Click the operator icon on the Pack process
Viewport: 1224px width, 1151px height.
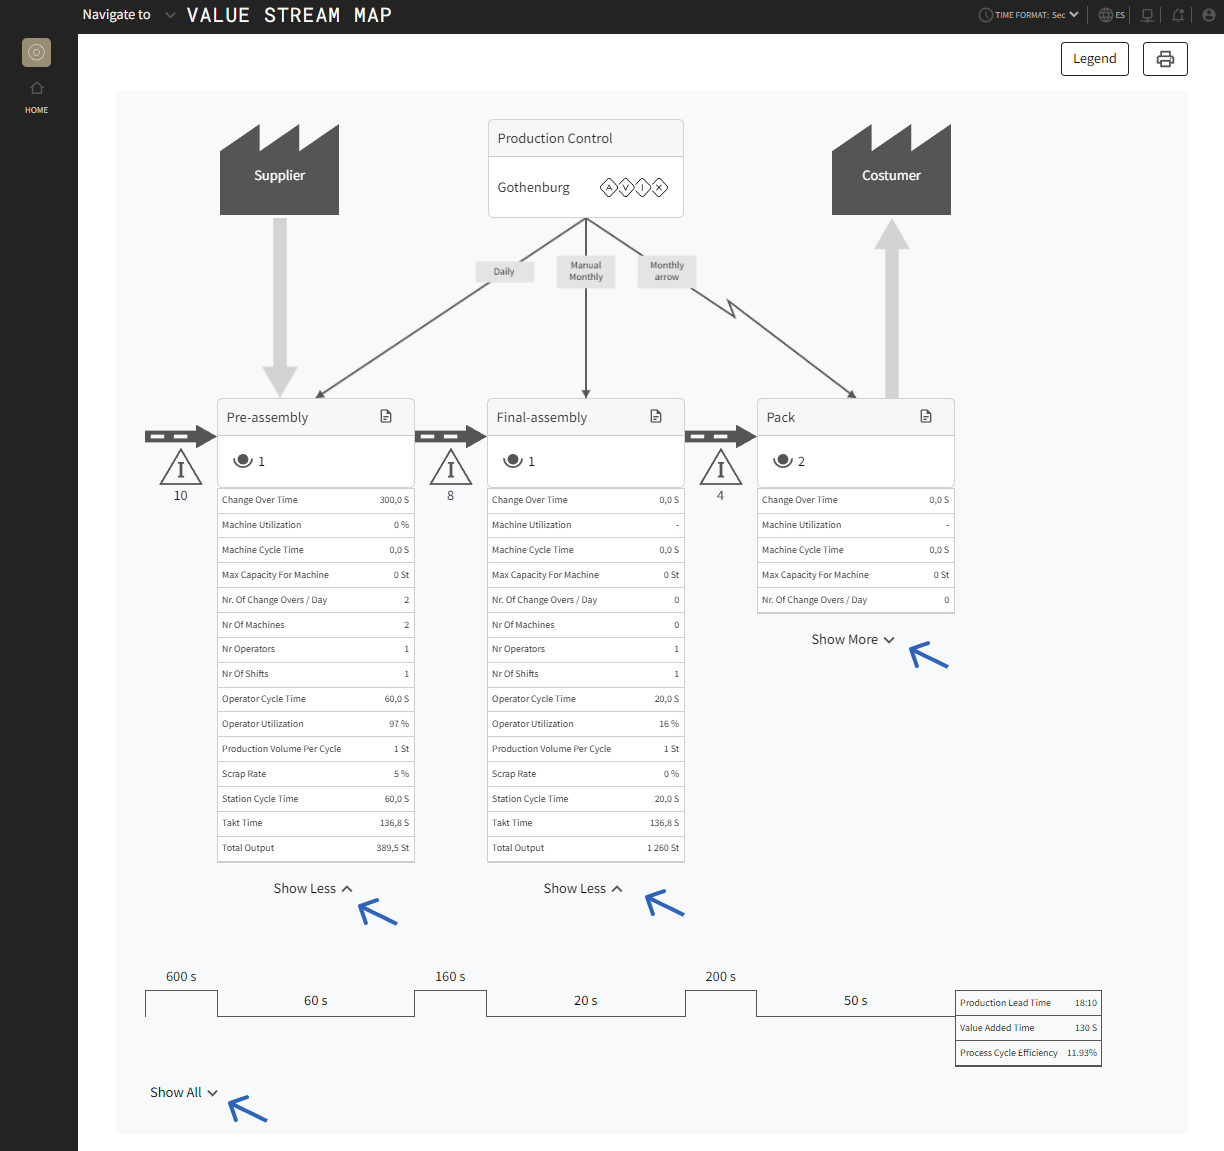click(784, 460)
